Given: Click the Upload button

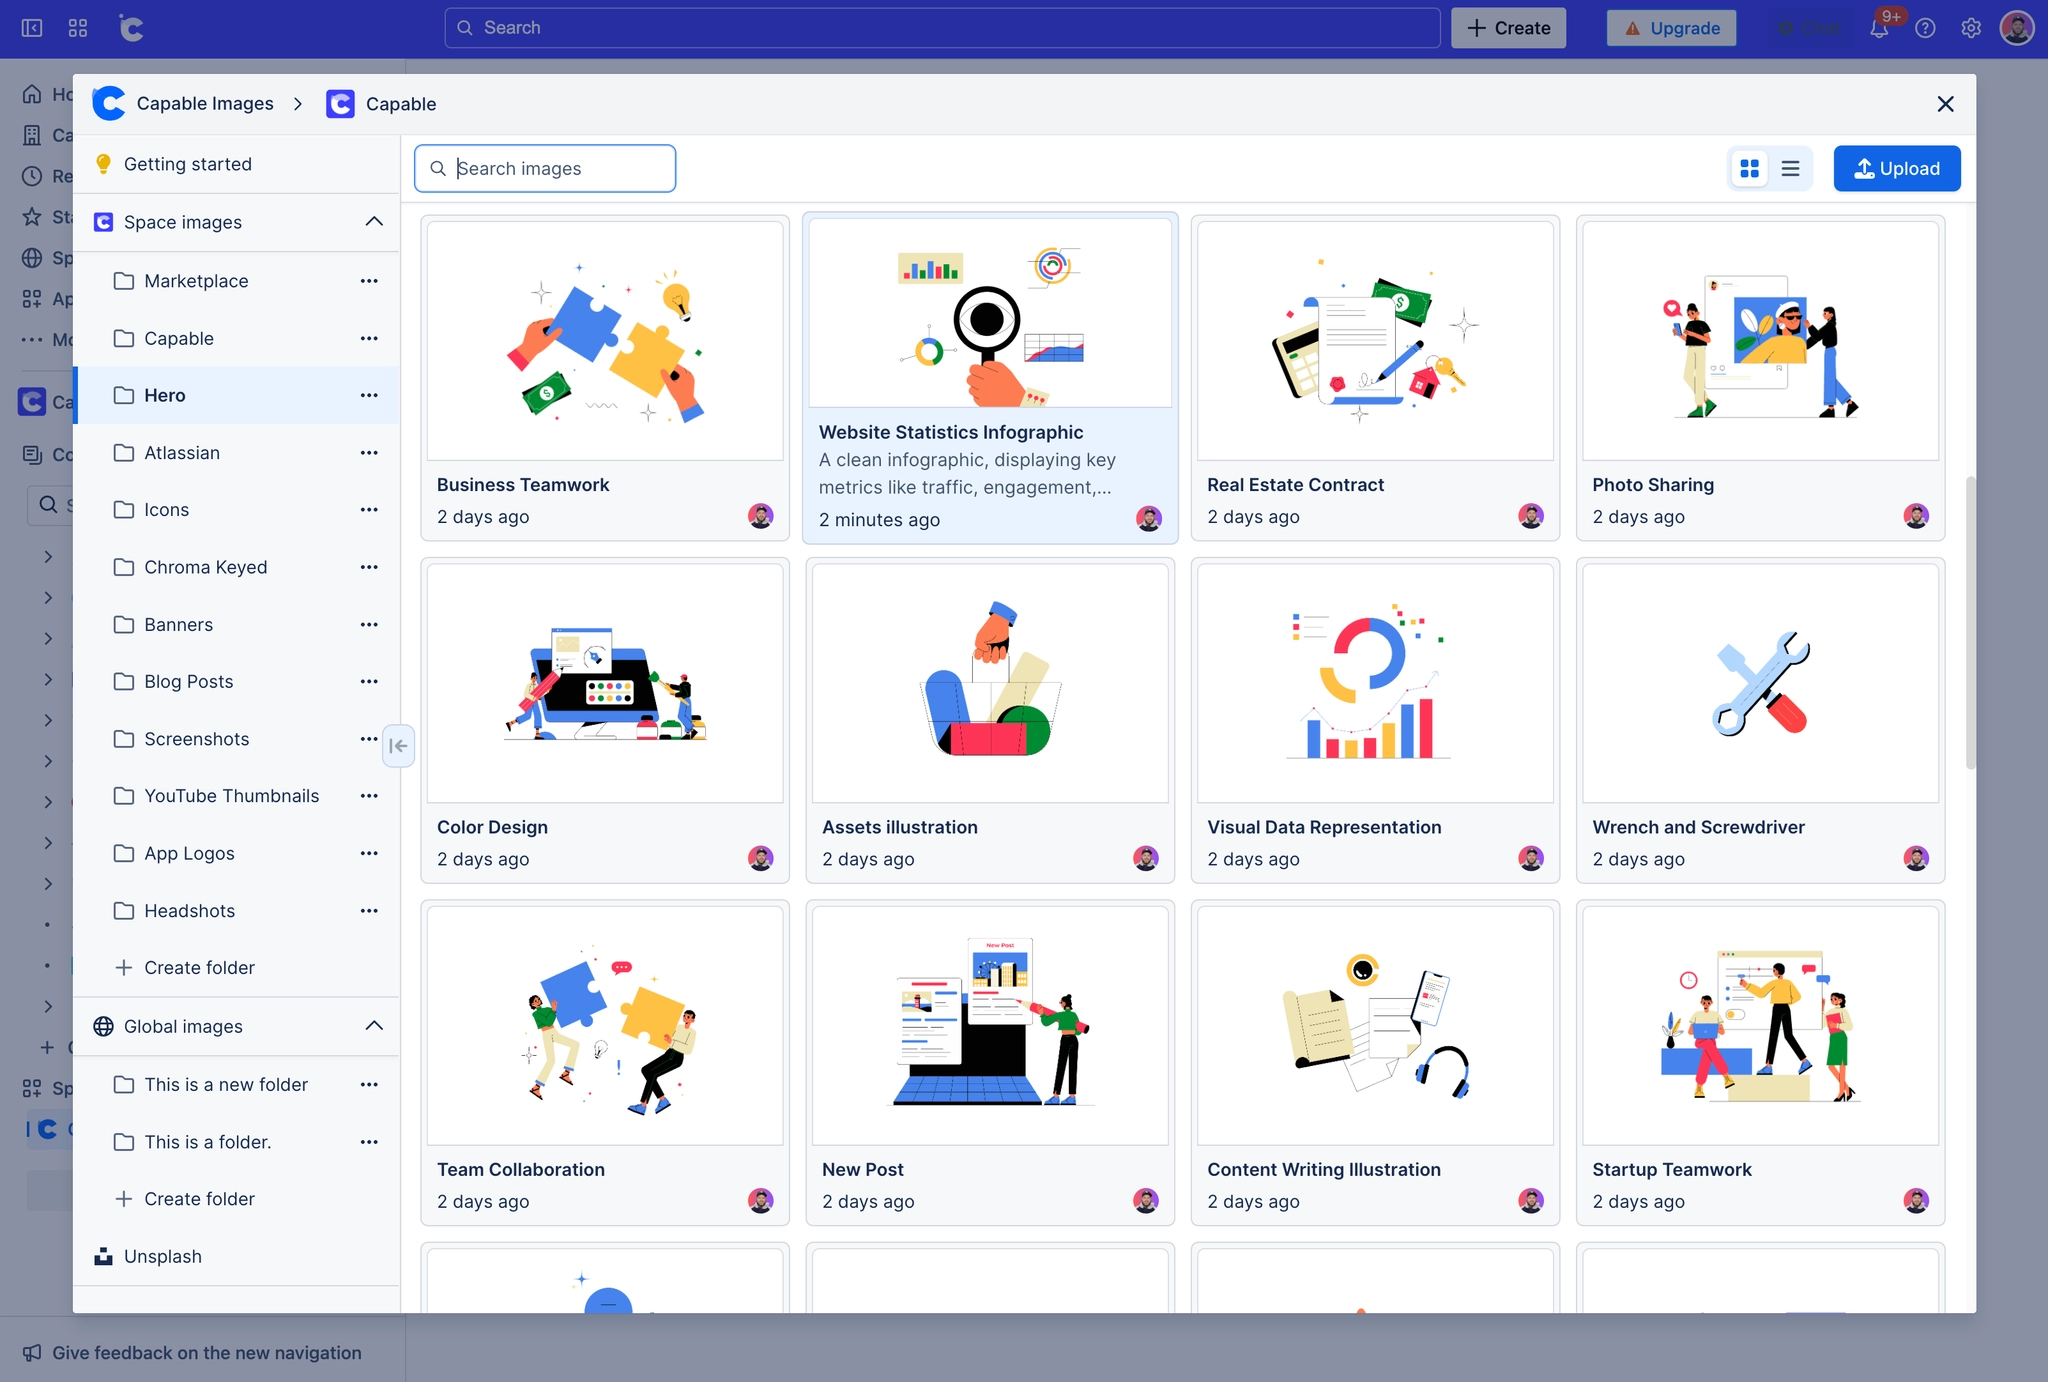Looking at the screenshot, I should tap(1896, 169).
